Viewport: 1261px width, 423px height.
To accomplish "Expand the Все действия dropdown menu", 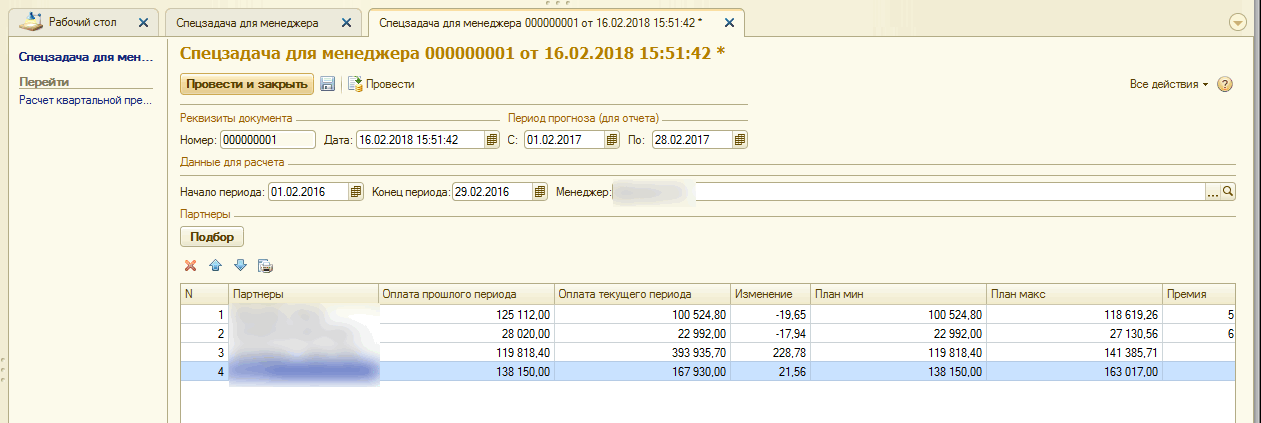I will click(x=1168, y=85).
